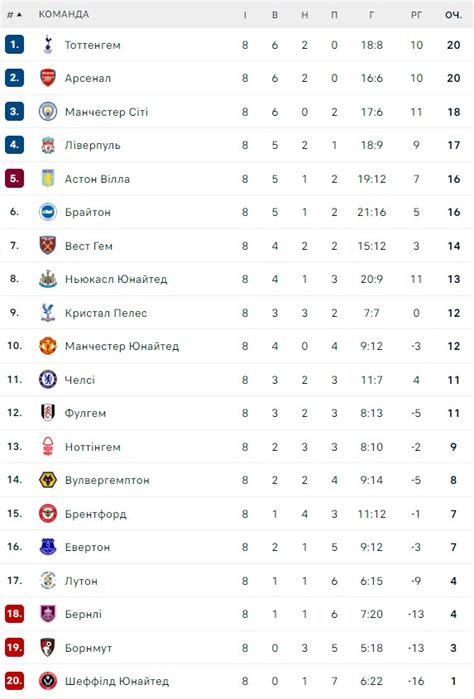The image size is (474, 699).
Task: Open the Манчестер Юнайтед team link
Action: click(122, 346)
